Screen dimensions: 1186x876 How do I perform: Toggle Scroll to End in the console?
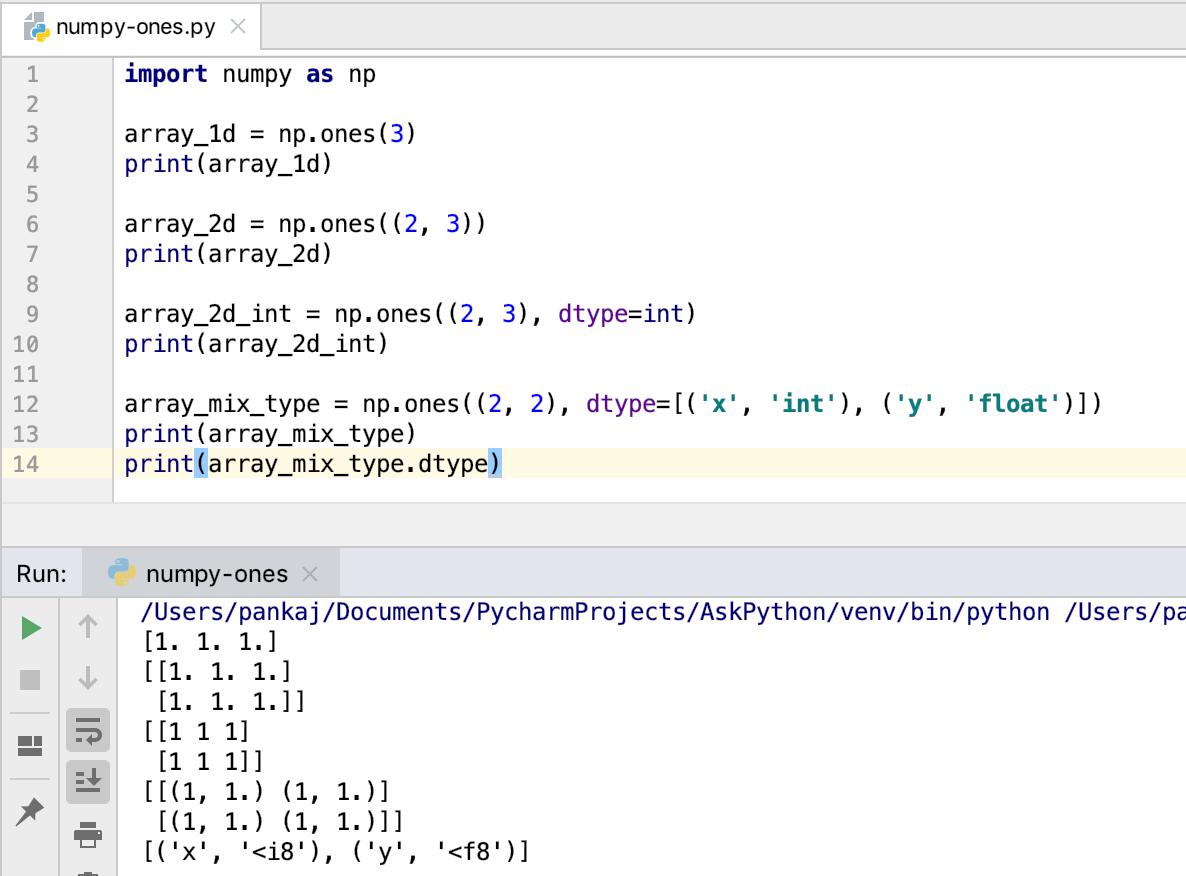pyautogui.click(x=86, y=782)
